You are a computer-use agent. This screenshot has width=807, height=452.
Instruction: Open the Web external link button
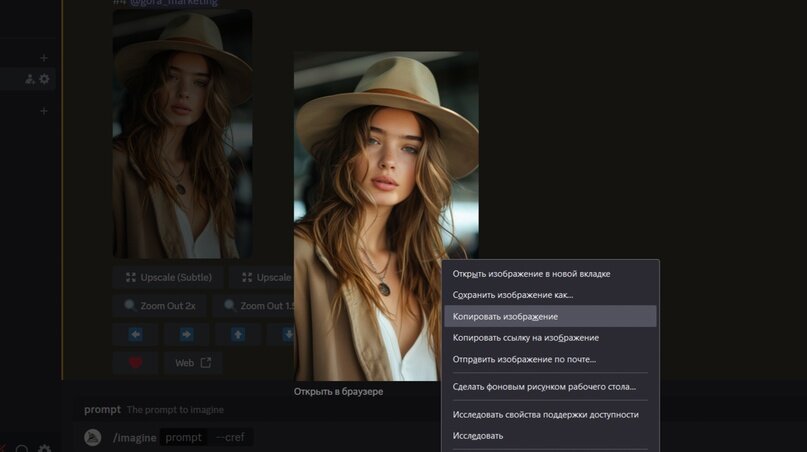pyautogui.click(x=193, y=363)
